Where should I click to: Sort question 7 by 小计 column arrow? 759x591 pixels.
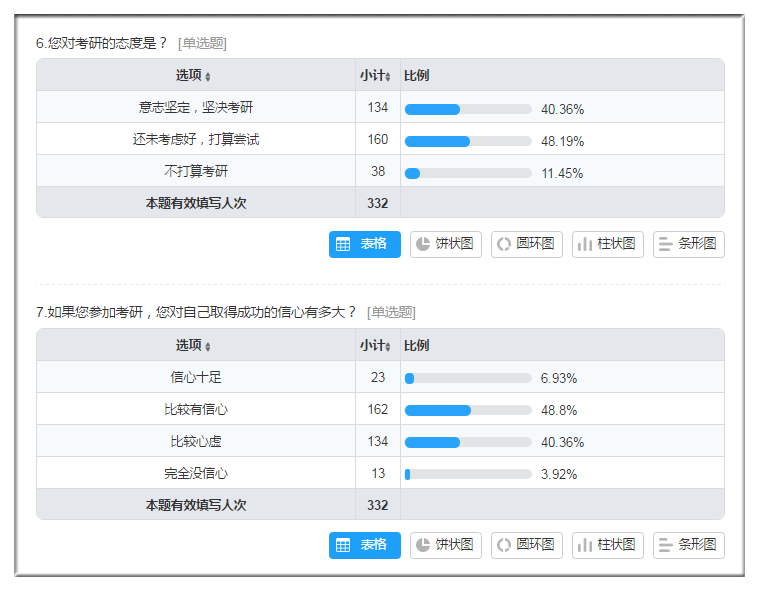click(x=388, y=346)
